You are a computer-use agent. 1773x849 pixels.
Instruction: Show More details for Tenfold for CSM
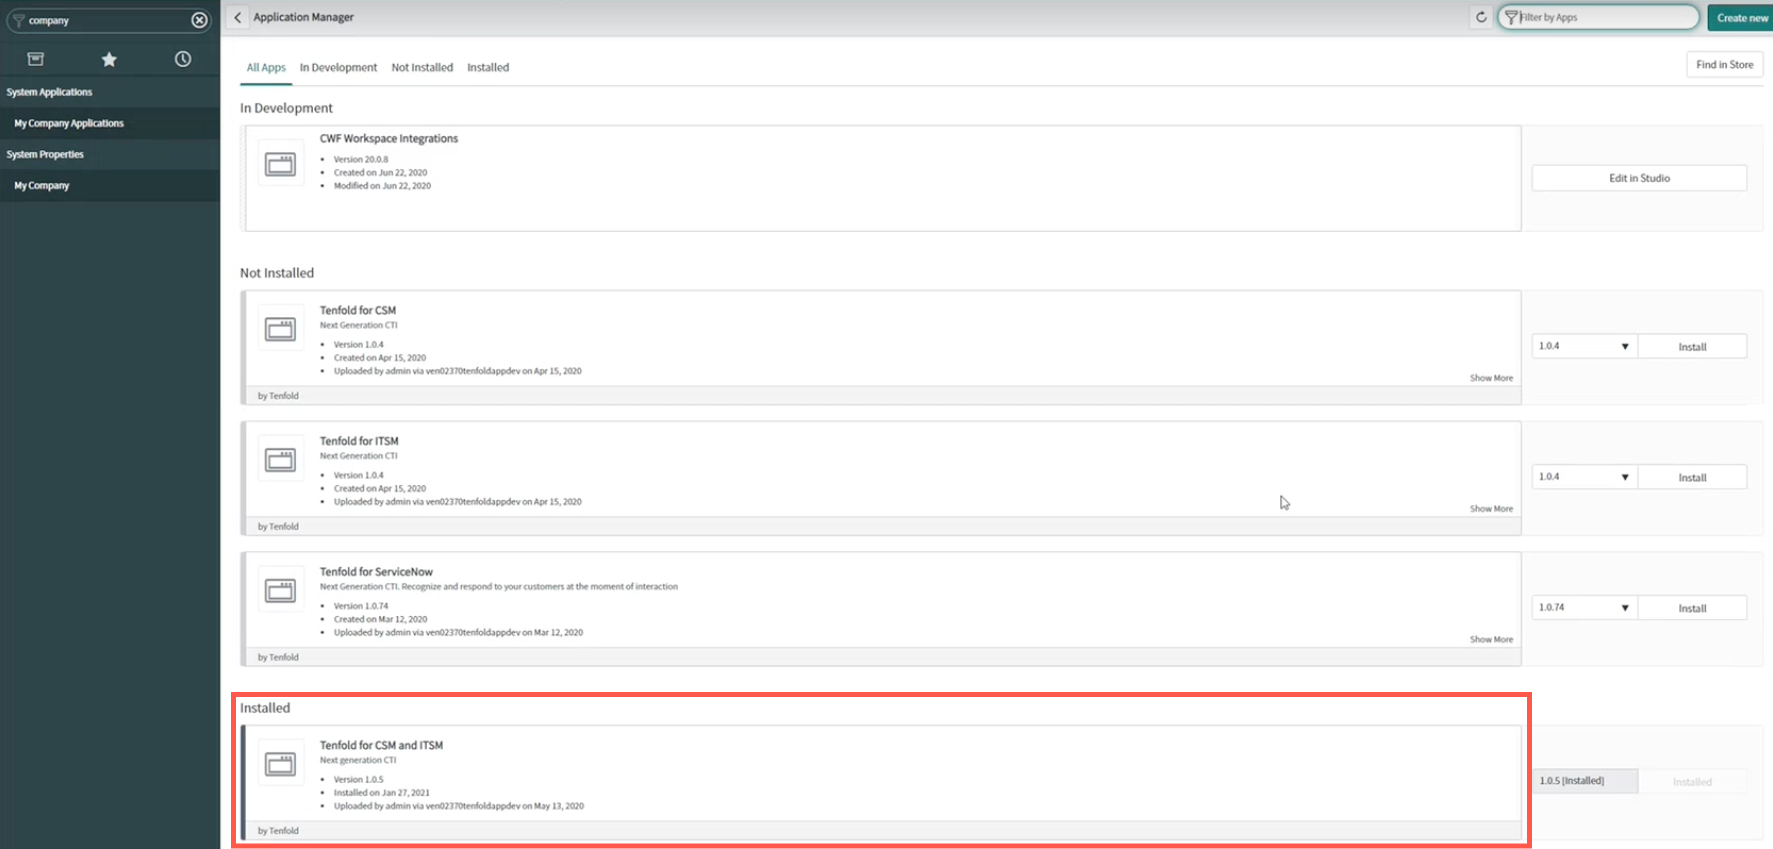coord(1491,378)
